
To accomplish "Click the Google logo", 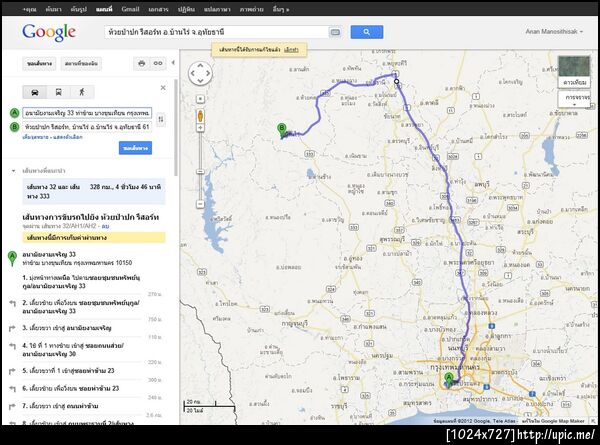I will (x=49, y=33).
